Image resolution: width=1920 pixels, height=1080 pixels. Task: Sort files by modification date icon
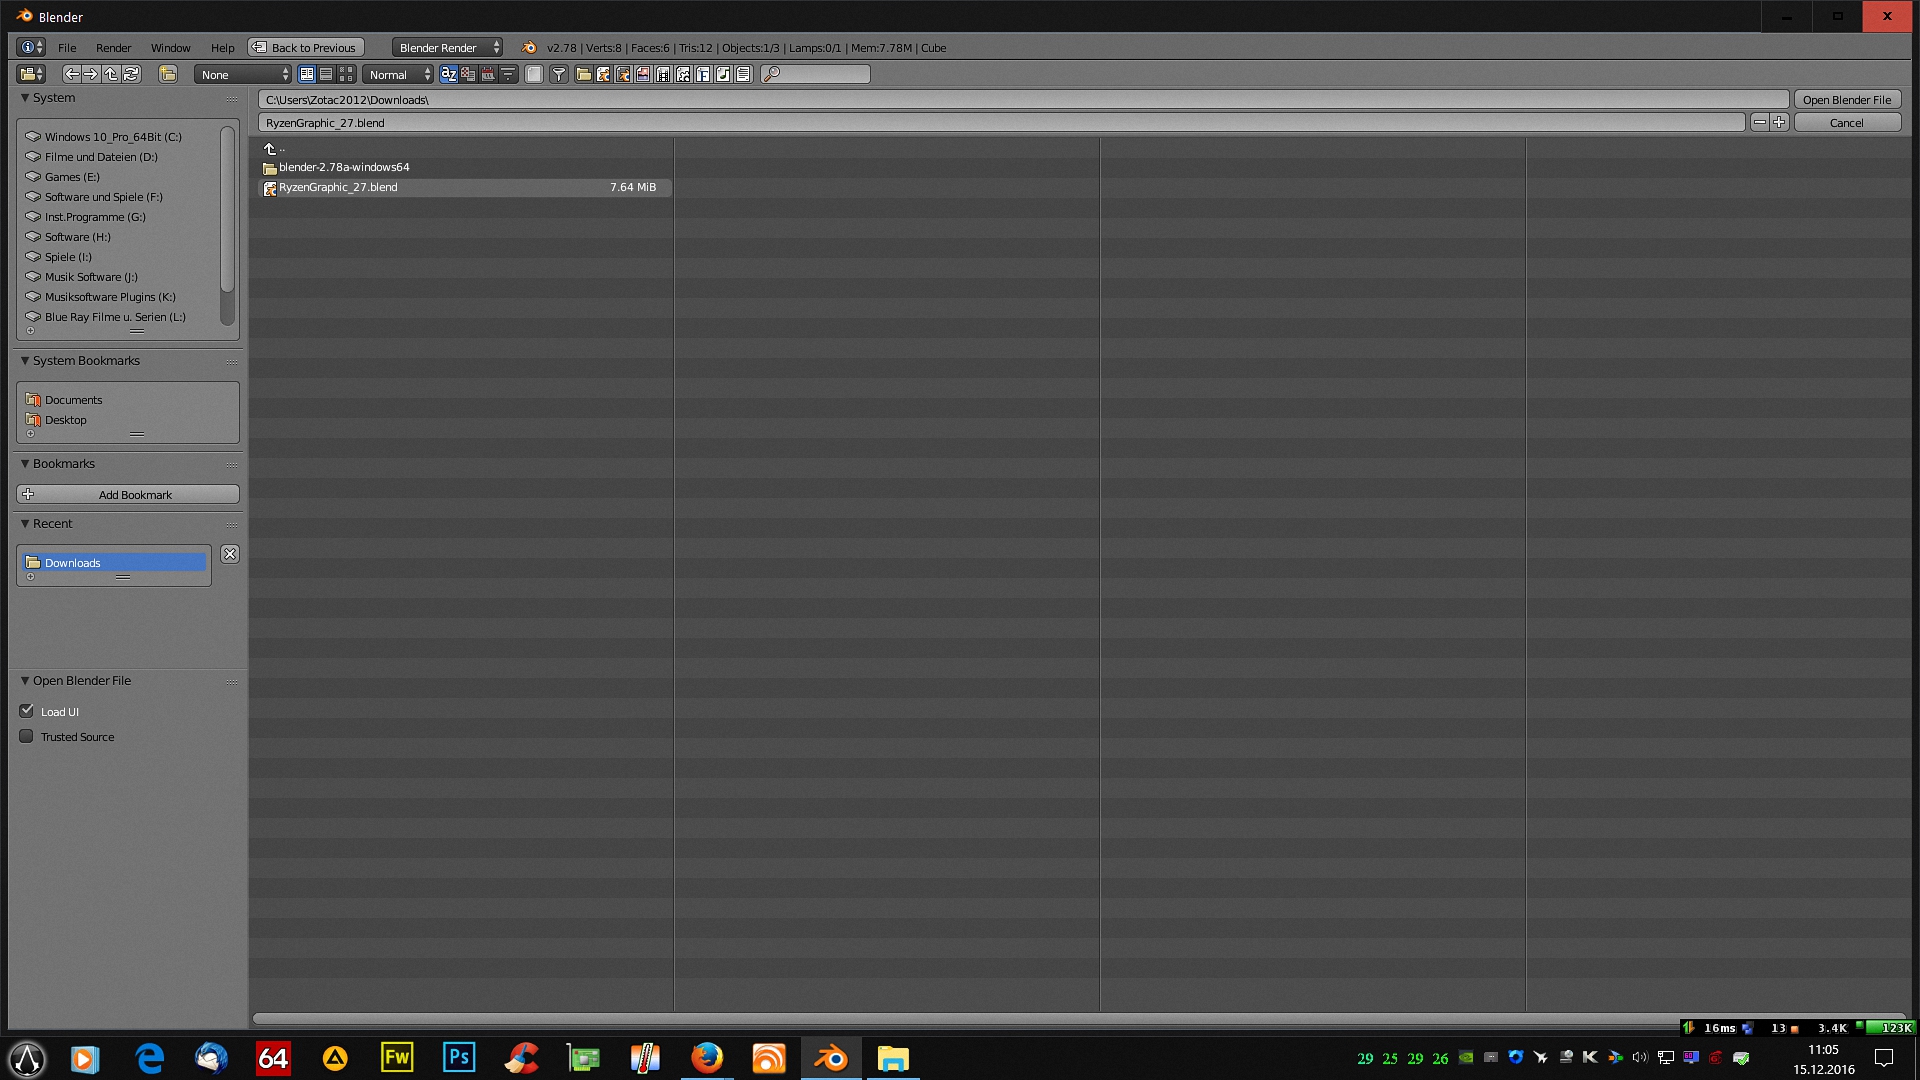[488, 74]
